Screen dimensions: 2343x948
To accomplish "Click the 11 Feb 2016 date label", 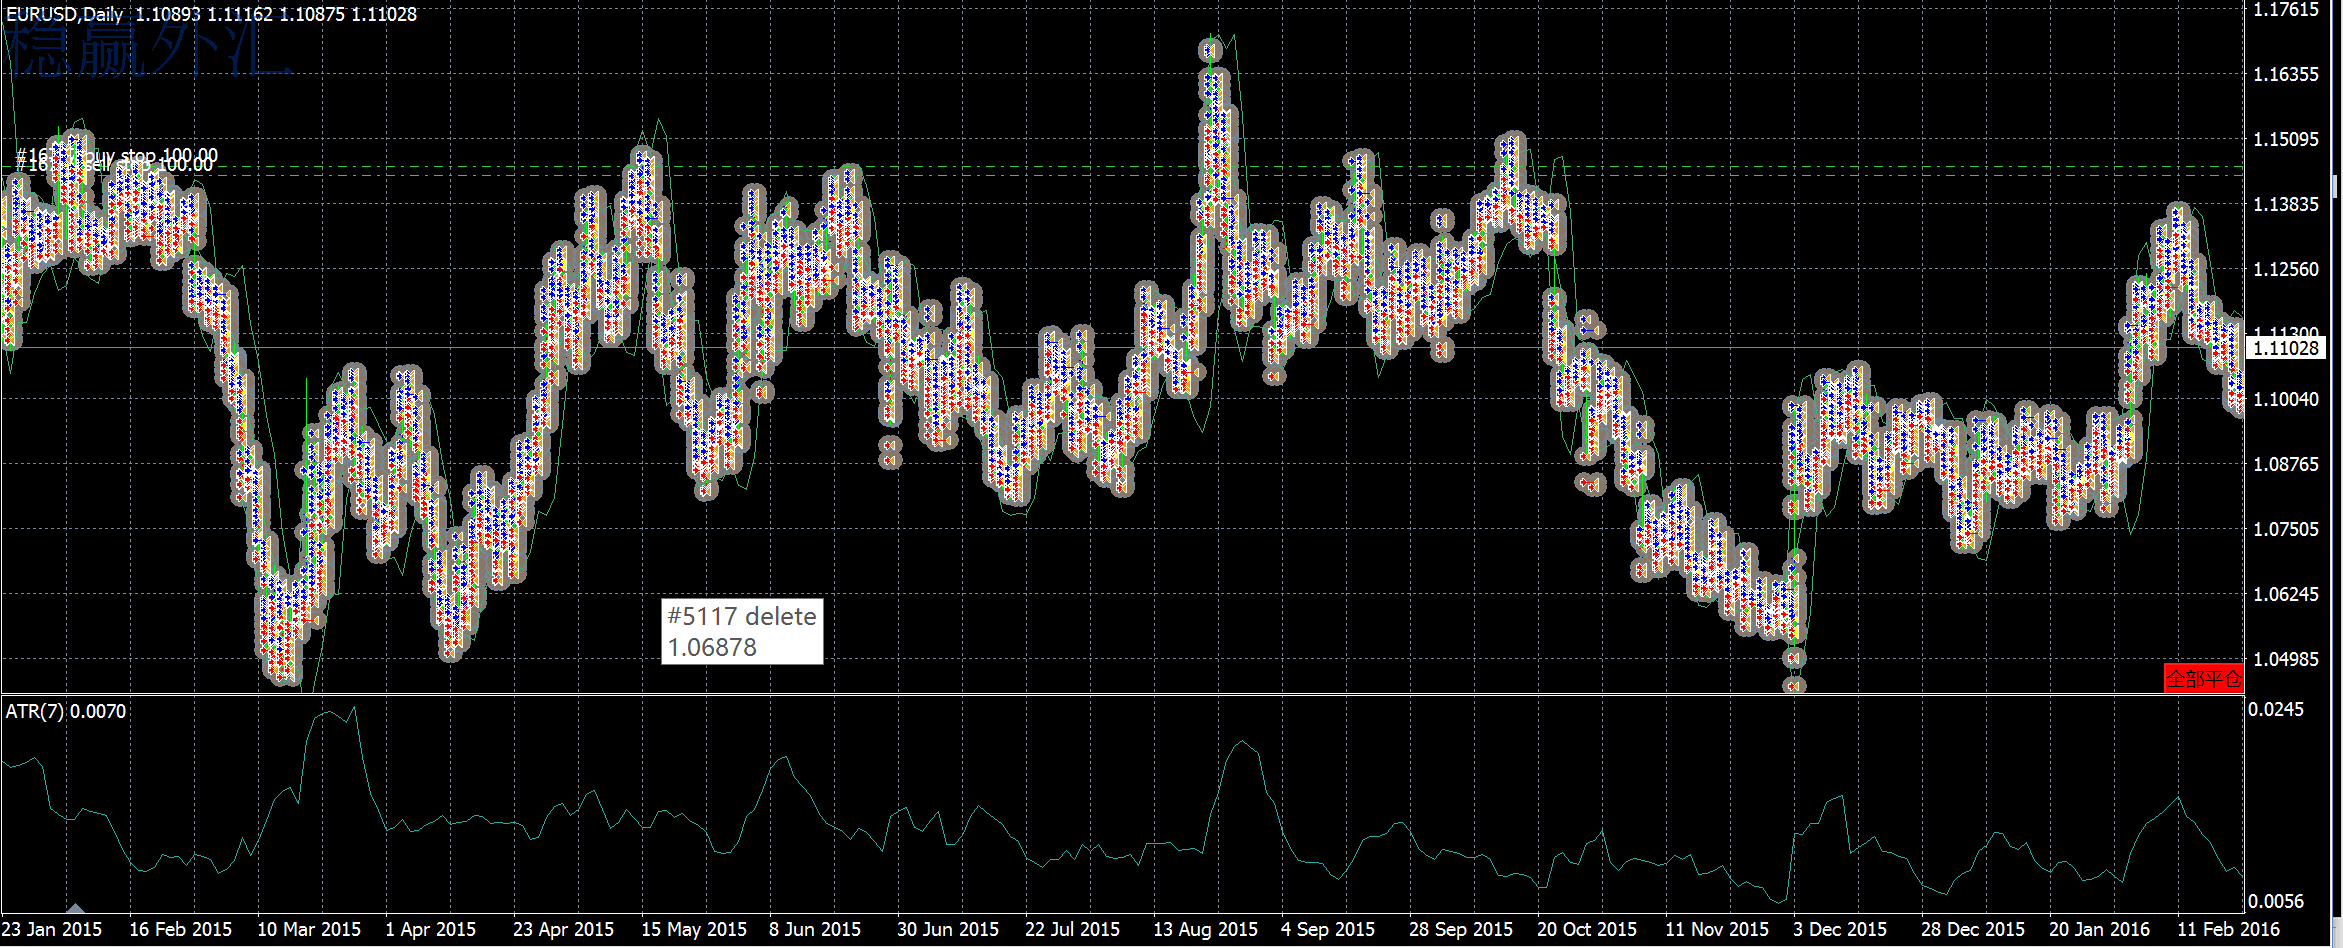I will pos(2229,929).
